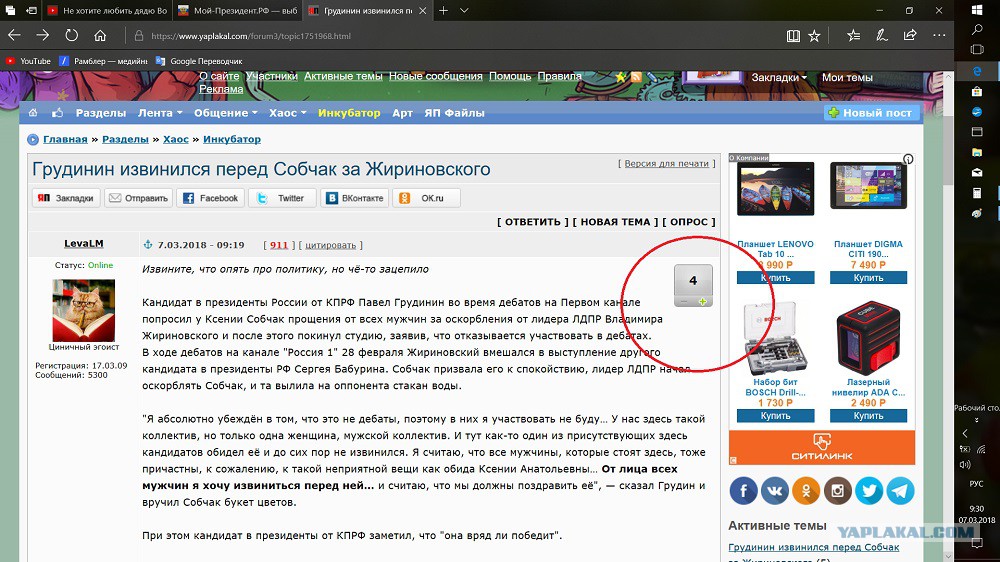Open the Рамблер — медийн bookmark
This screenshot has width=1000, height=562.
pos(103,61)
